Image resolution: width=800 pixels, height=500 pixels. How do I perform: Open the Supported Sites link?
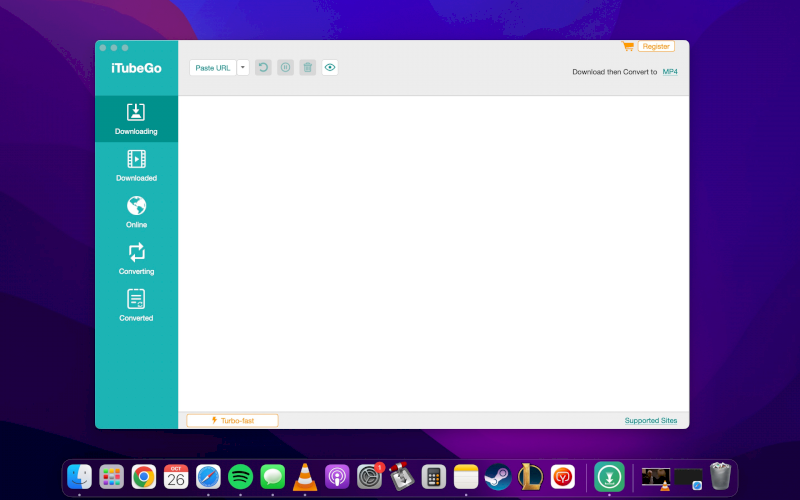[x=650, y=421]
